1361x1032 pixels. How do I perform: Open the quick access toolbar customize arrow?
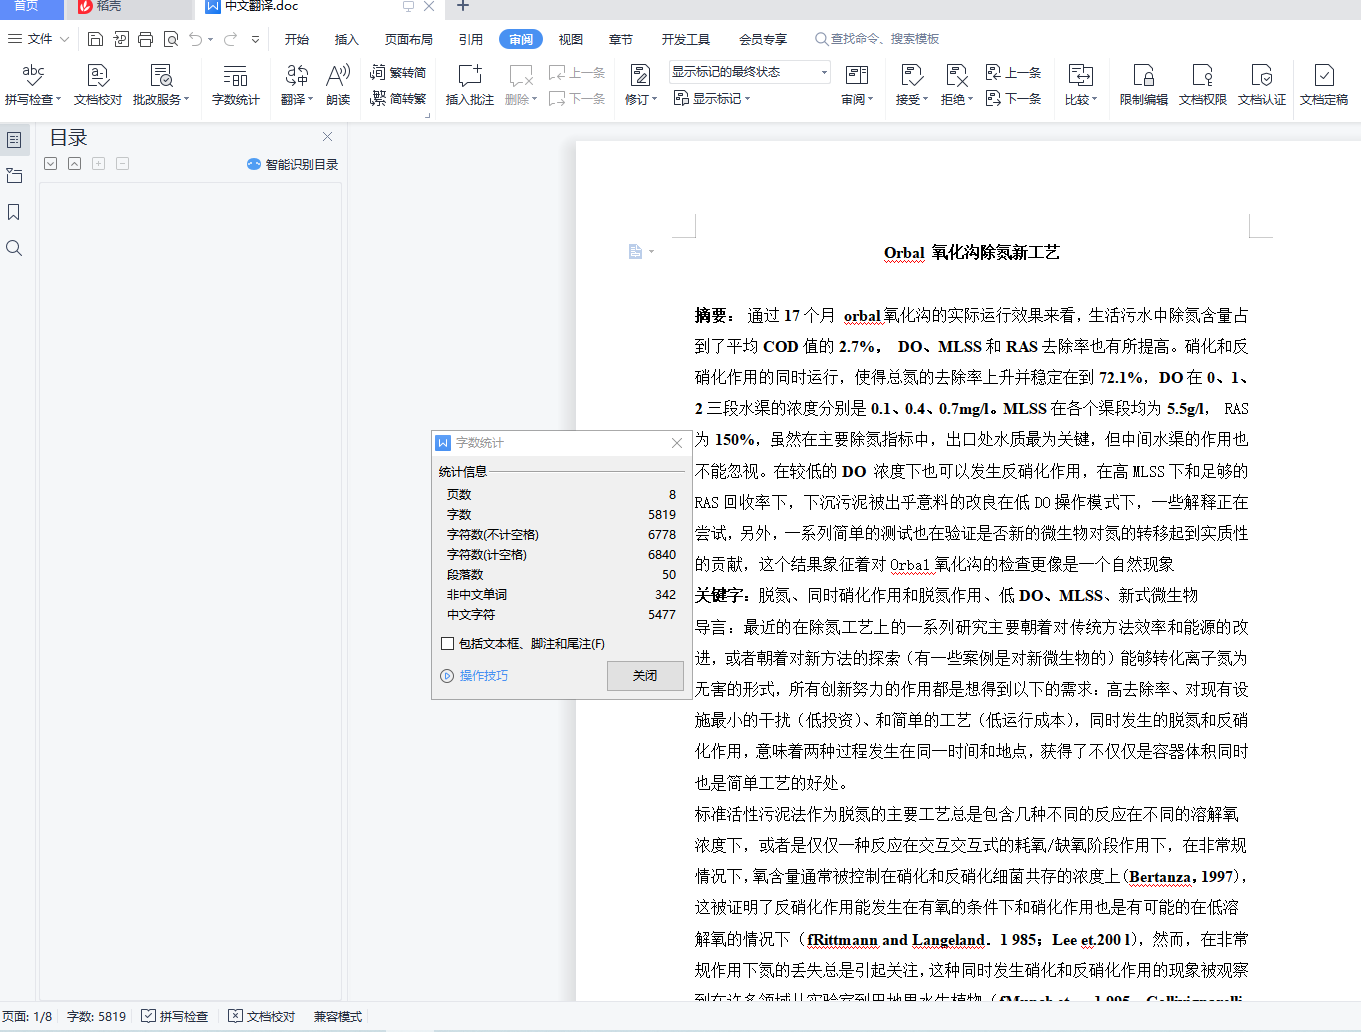click(x=256, y=39)
